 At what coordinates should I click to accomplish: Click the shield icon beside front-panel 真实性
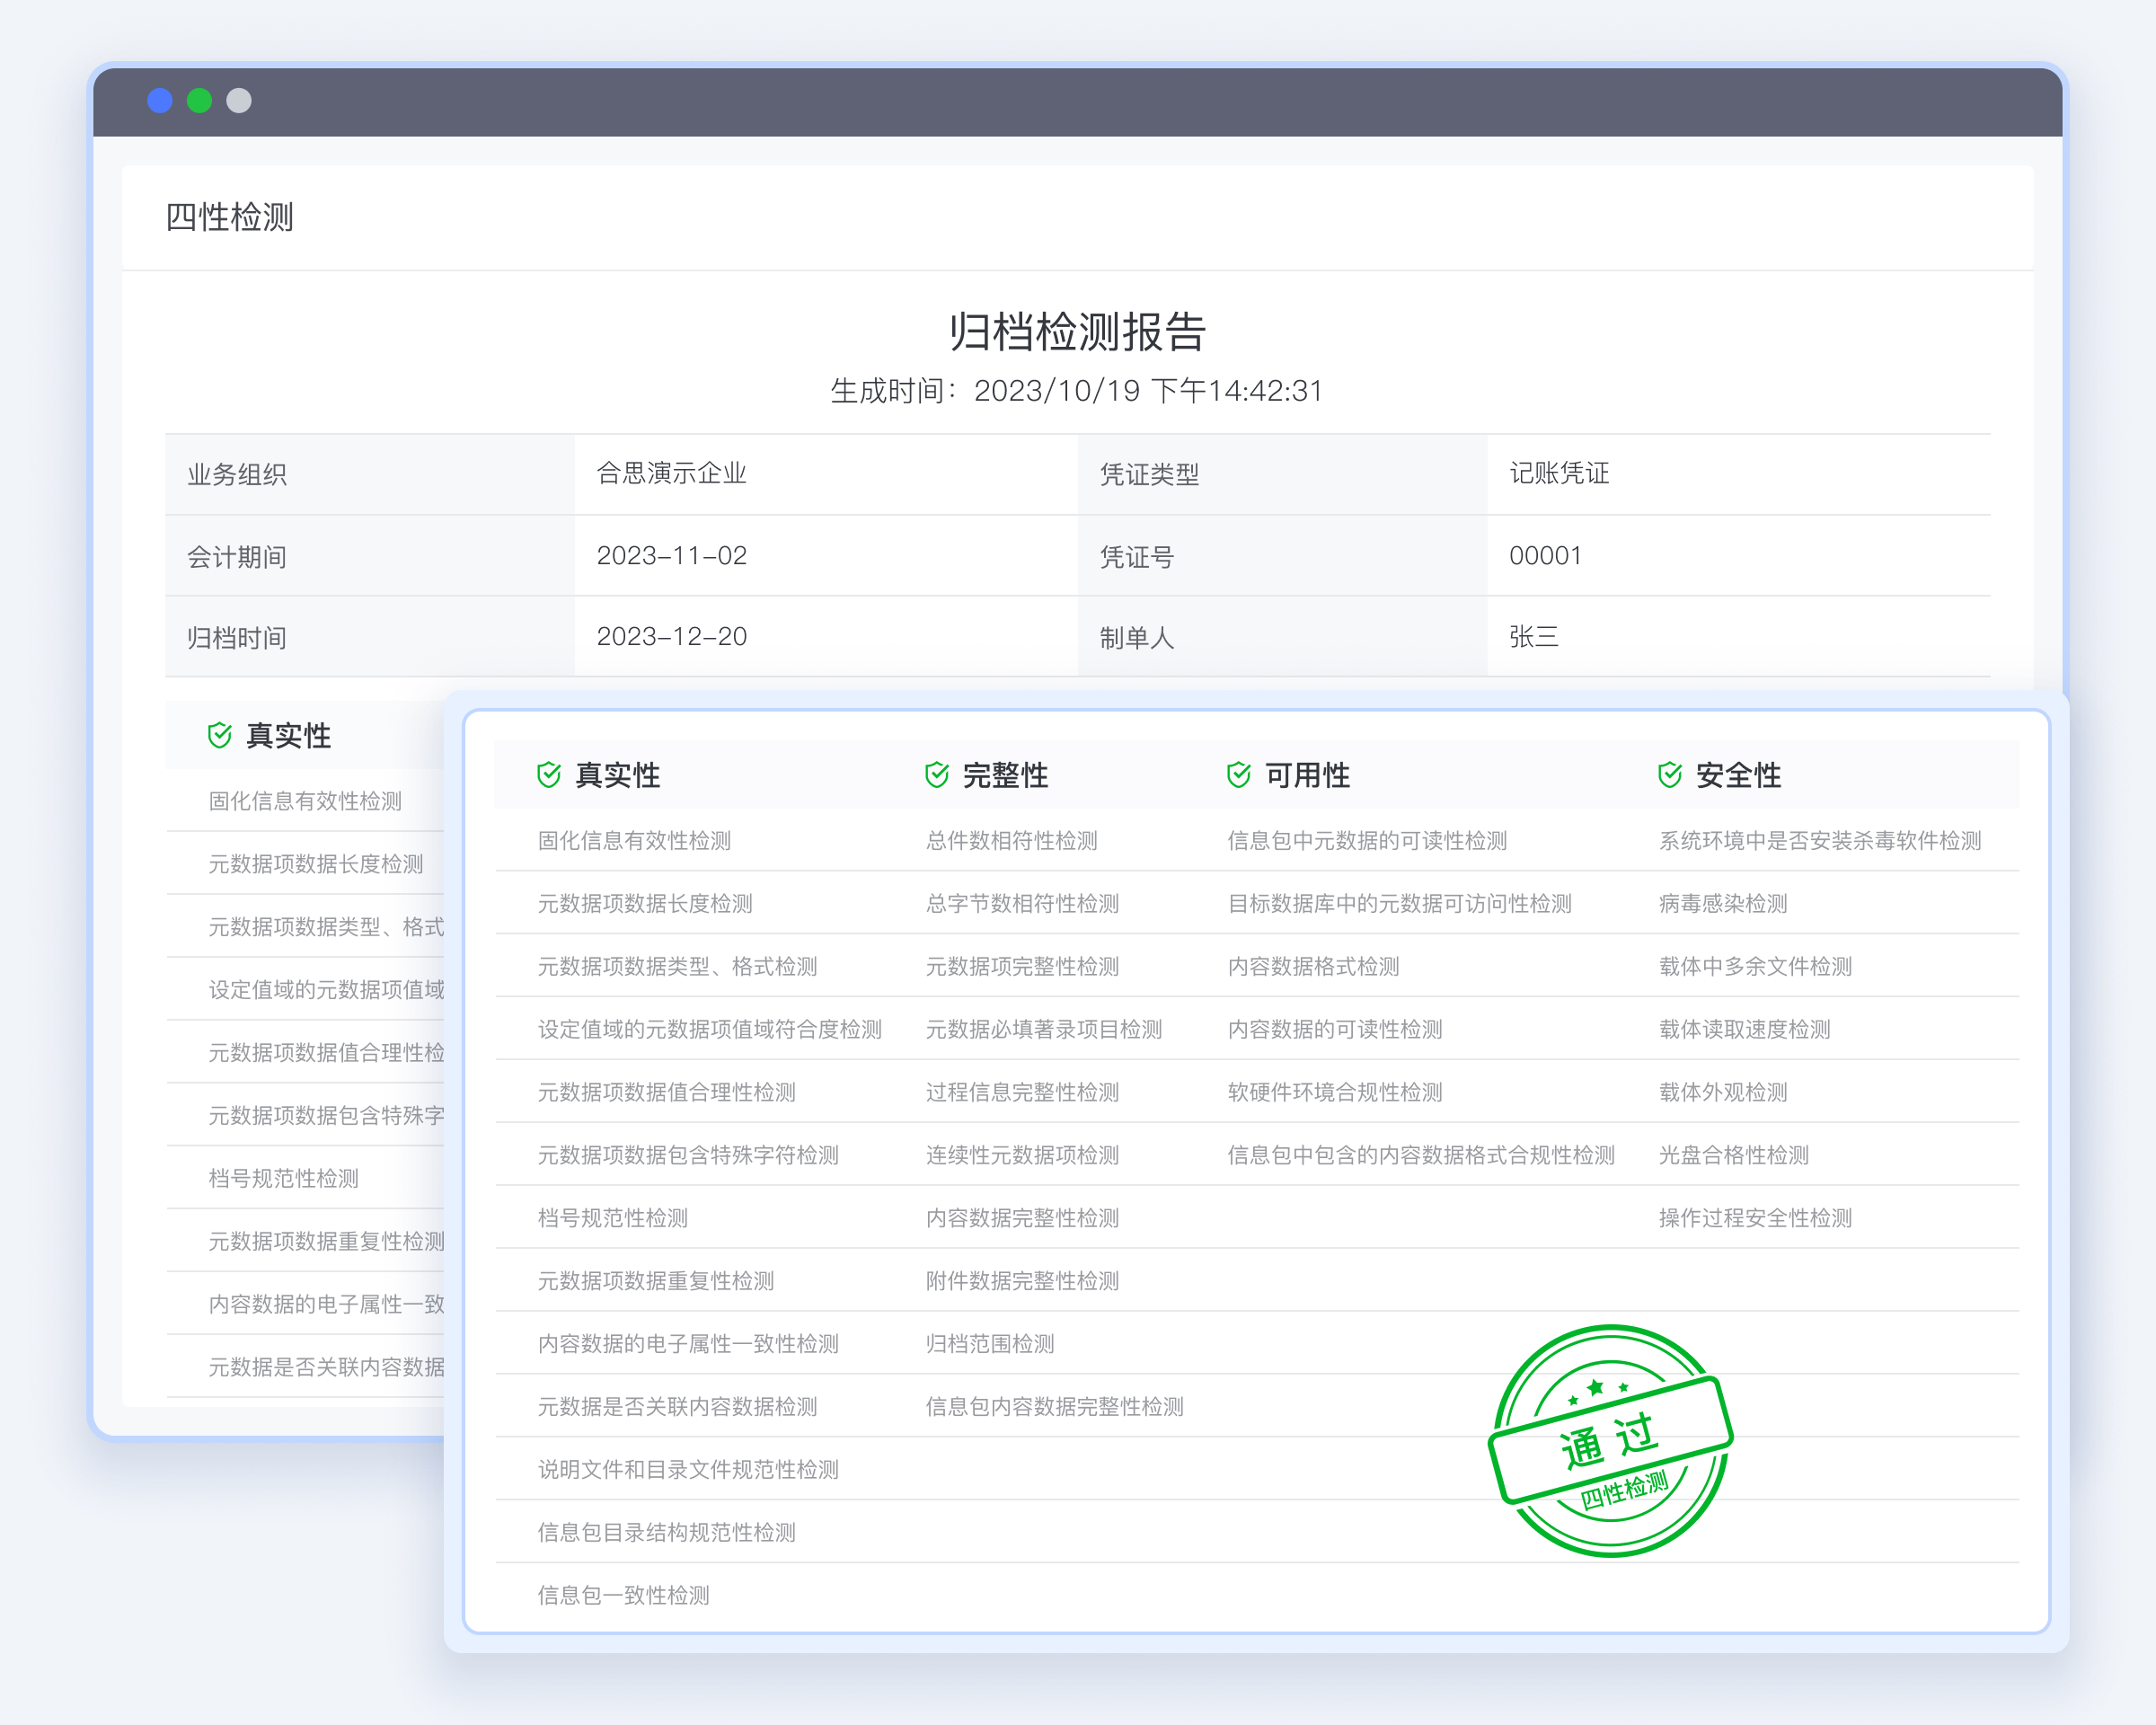[x=549, y=775]
